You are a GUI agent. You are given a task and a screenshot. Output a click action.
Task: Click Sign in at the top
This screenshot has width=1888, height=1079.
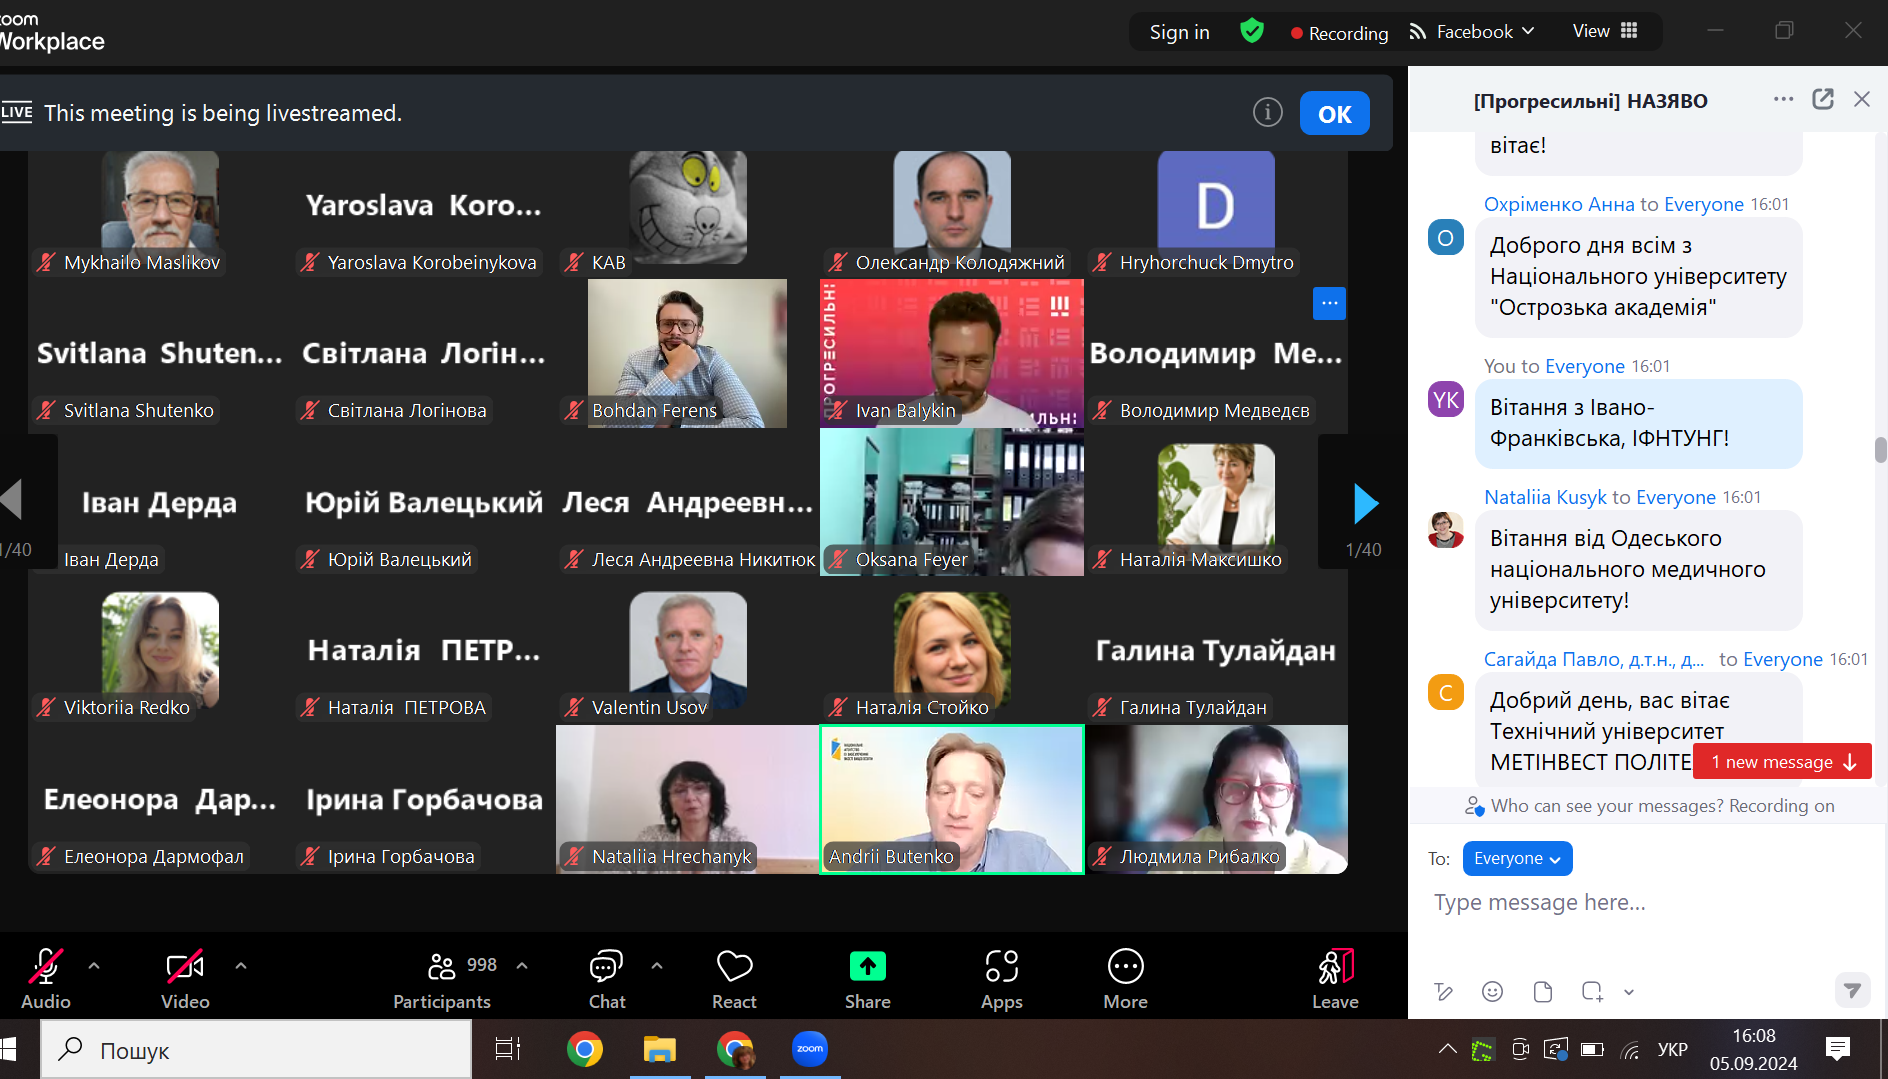[1179, 32]
